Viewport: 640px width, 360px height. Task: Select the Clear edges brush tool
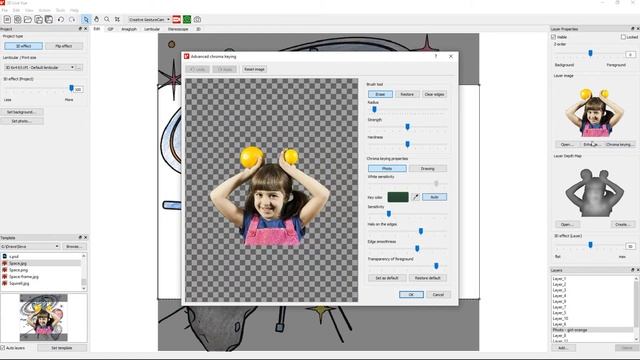click(x=434, y=94)
